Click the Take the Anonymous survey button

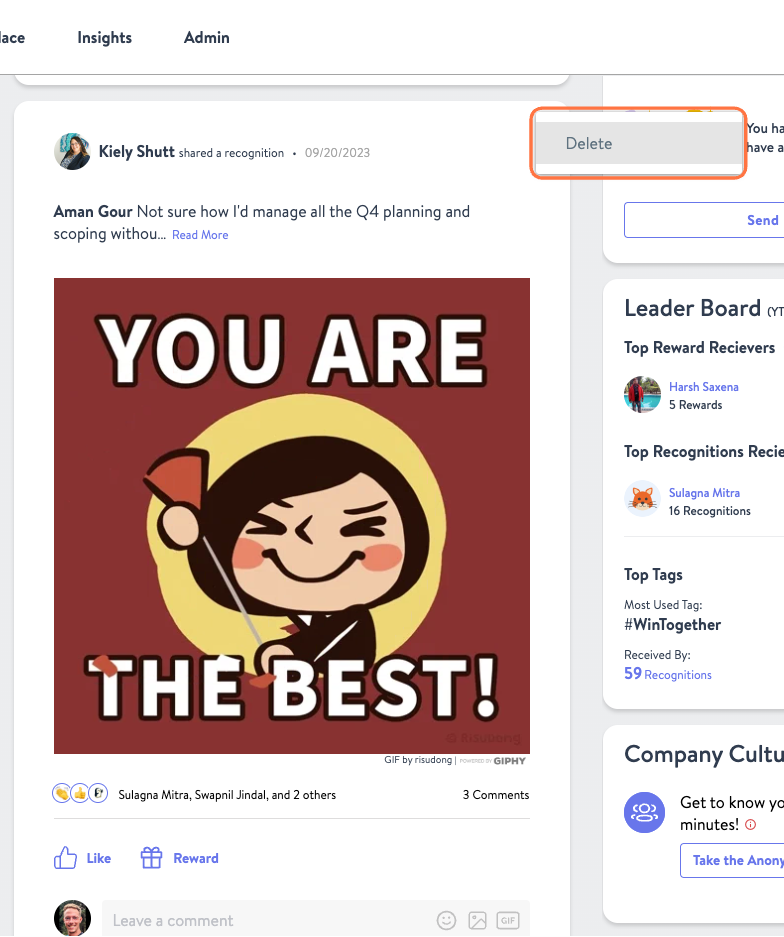(x=732, y=860)
